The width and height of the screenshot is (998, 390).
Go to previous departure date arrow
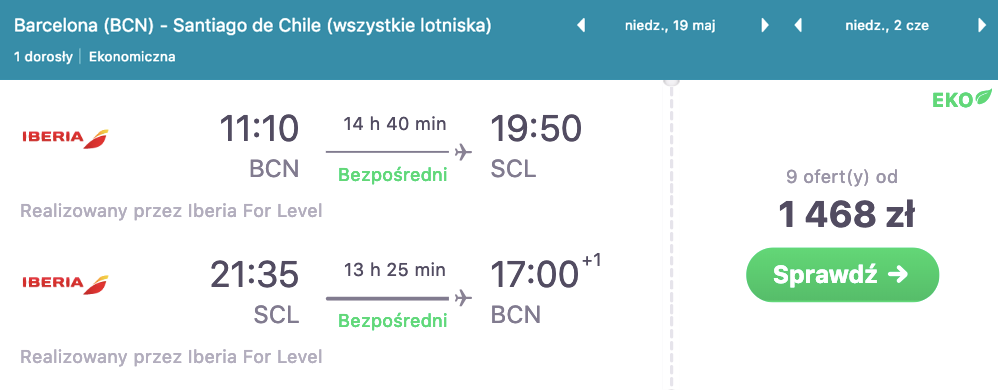(x=580, y=25)
